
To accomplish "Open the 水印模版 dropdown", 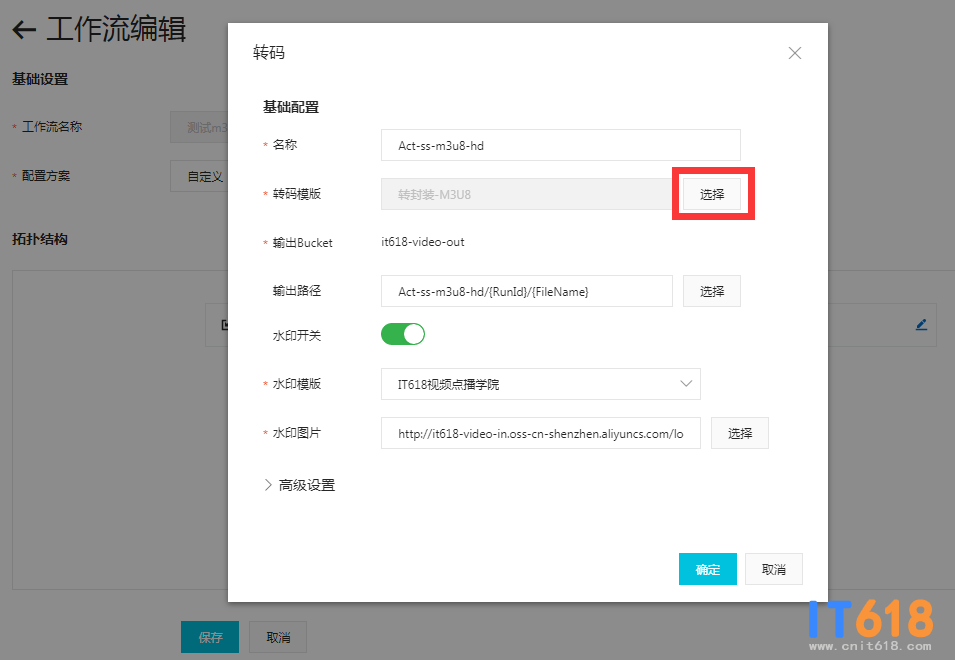I will (540, 384).
